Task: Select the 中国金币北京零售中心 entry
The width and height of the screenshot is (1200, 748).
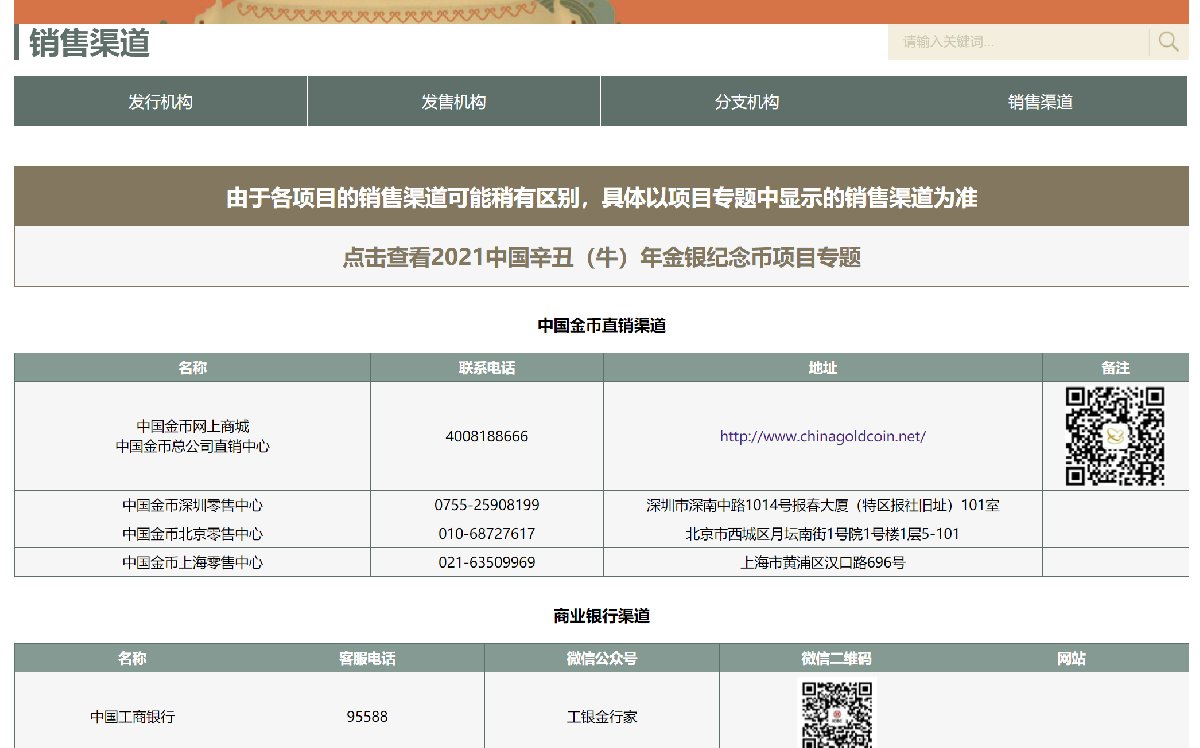Action: [192, 534]
